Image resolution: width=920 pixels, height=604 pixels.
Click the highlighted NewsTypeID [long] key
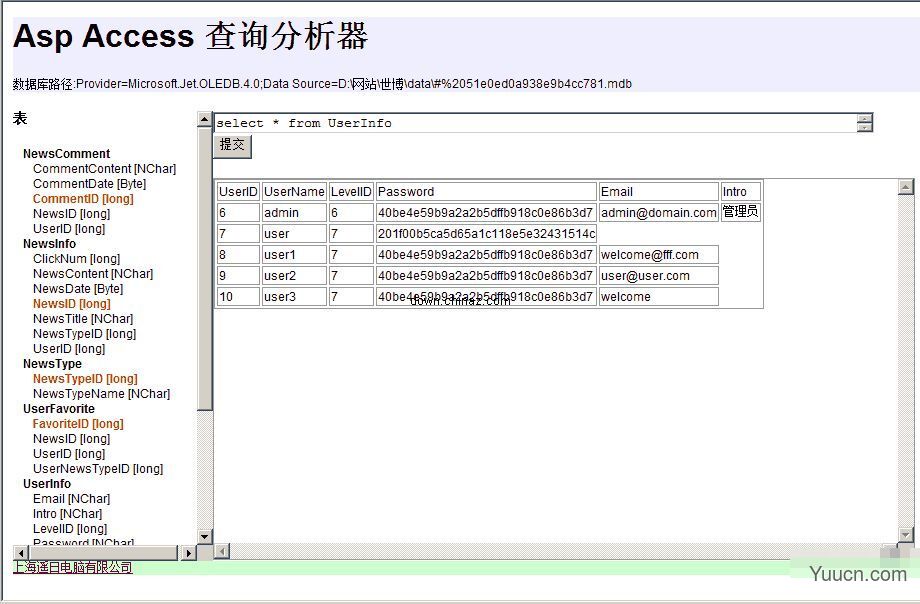pyautogui.click(x=85, y=379)
